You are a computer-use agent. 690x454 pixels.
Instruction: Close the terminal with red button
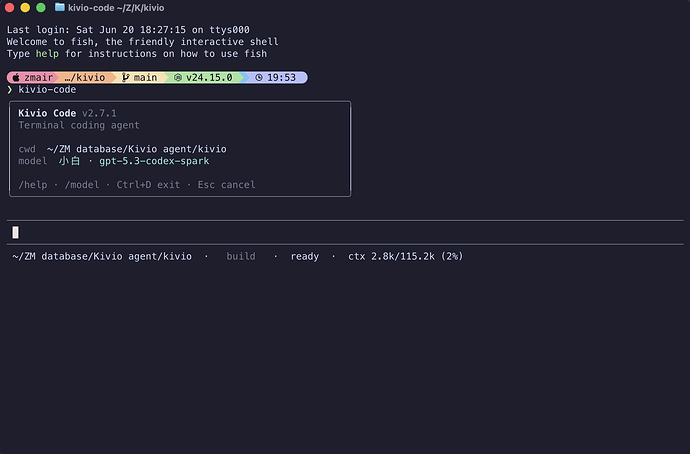(x=10, y=7)
